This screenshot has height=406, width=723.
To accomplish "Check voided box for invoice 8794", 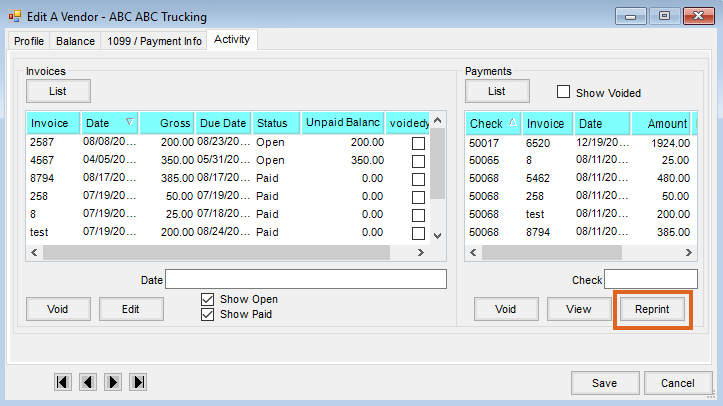I will (418, 179).
